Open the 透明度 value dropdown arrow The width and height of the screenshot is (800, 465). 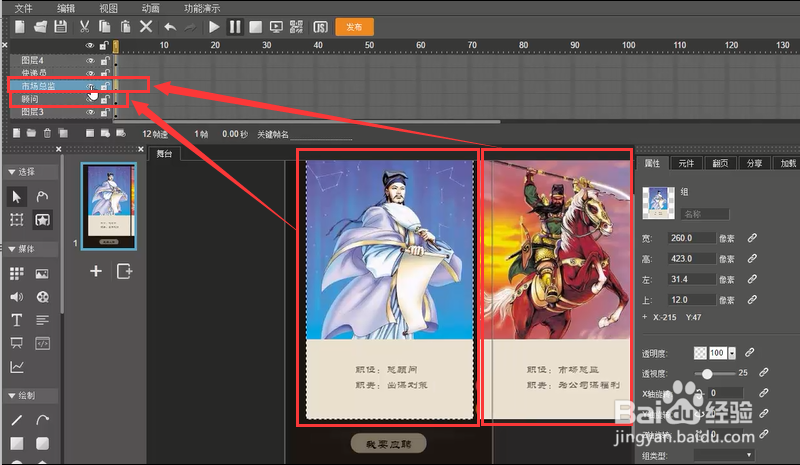tap(732, 353)
